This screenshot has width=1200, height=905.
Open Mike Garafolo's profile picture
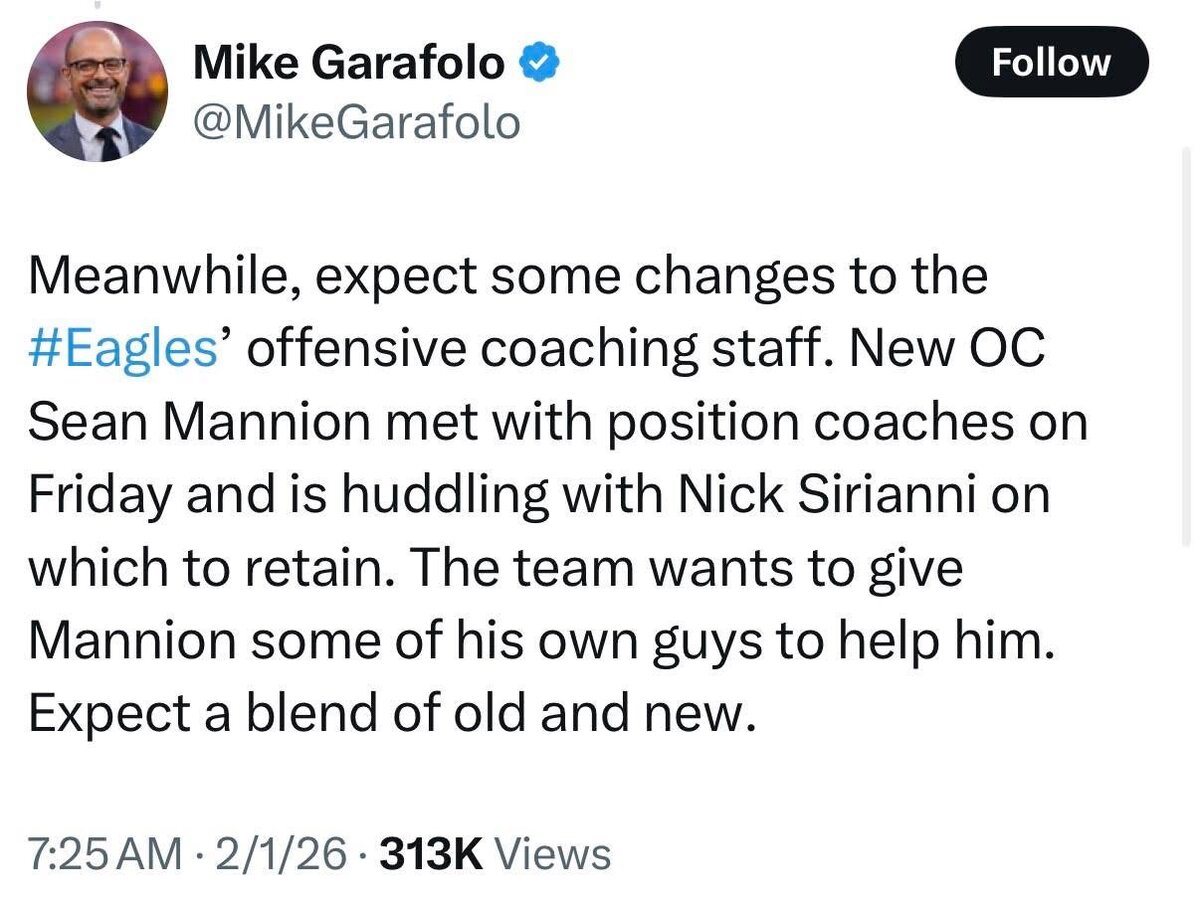point(96,92)
